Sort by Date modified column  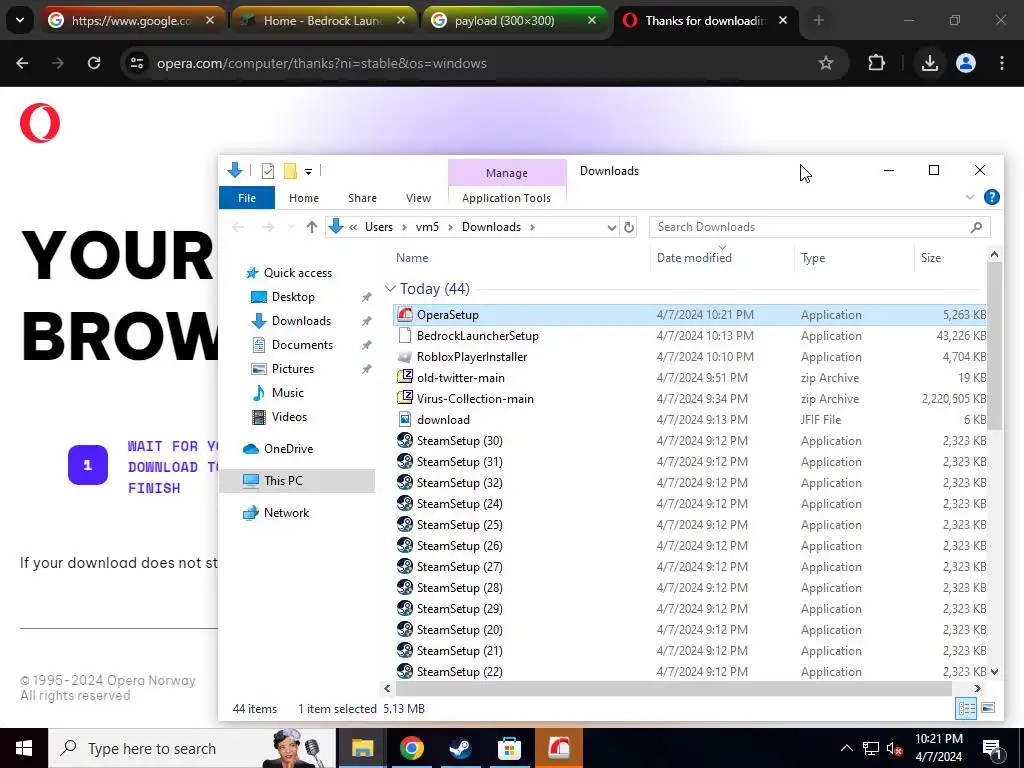(x=722, y=258)
